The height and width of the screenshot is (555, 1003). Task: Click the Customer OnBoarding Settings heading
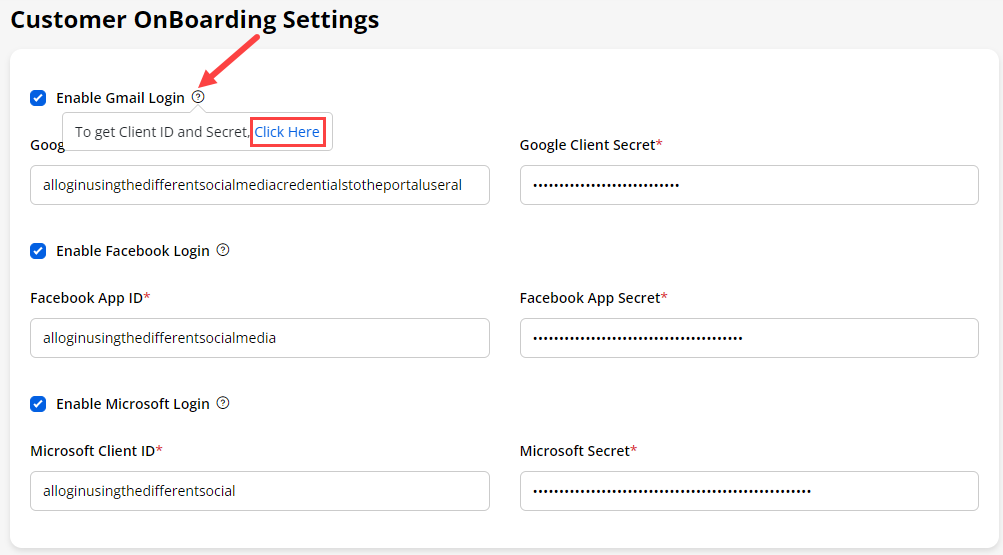point(195,19)
